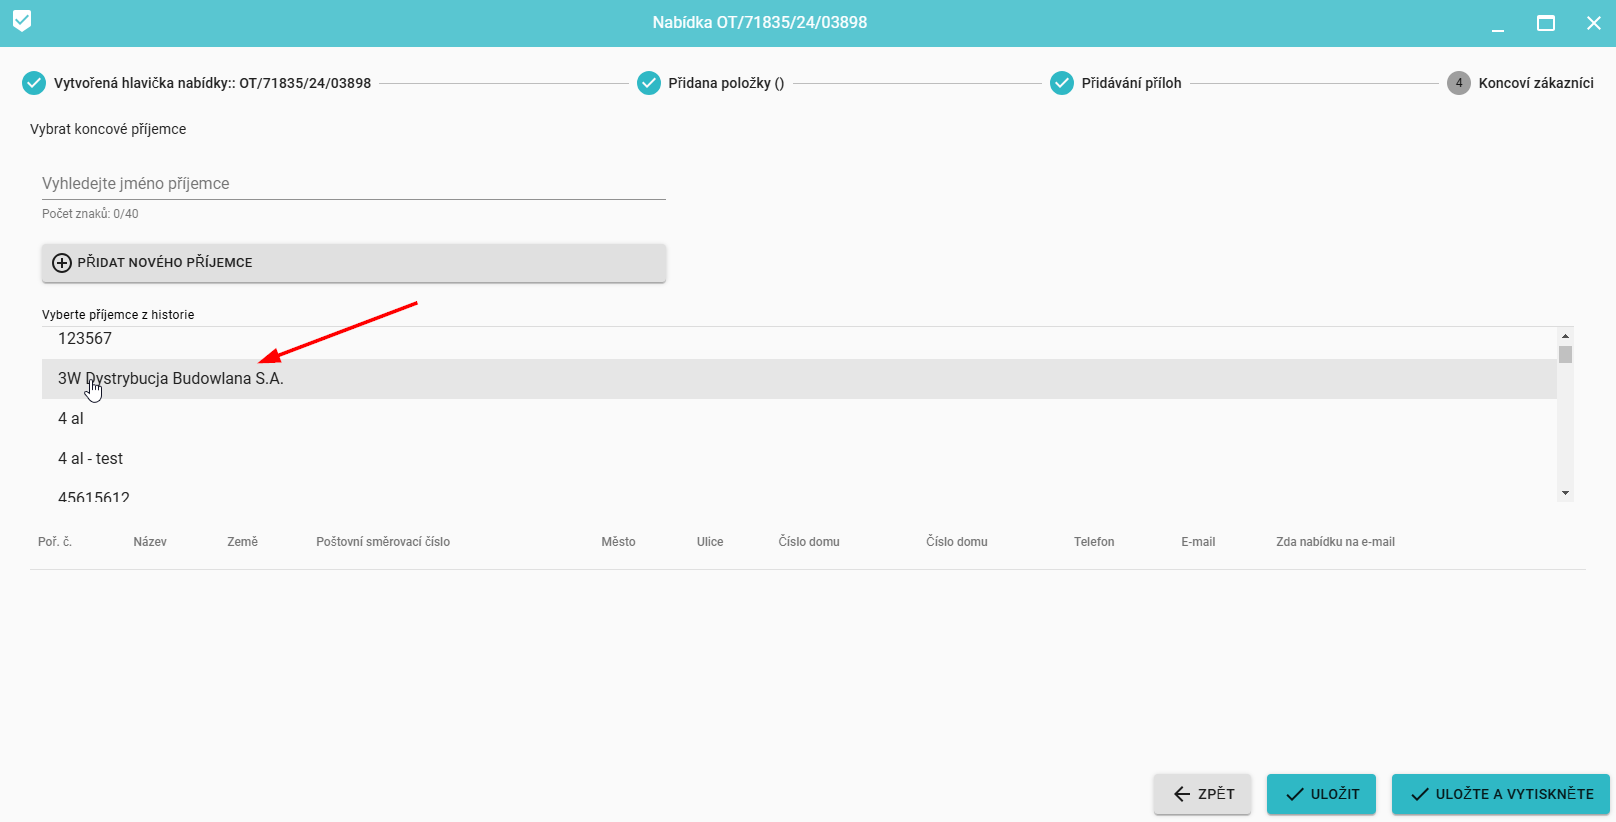Go to Přidávání příloh step

(1131, 83)
